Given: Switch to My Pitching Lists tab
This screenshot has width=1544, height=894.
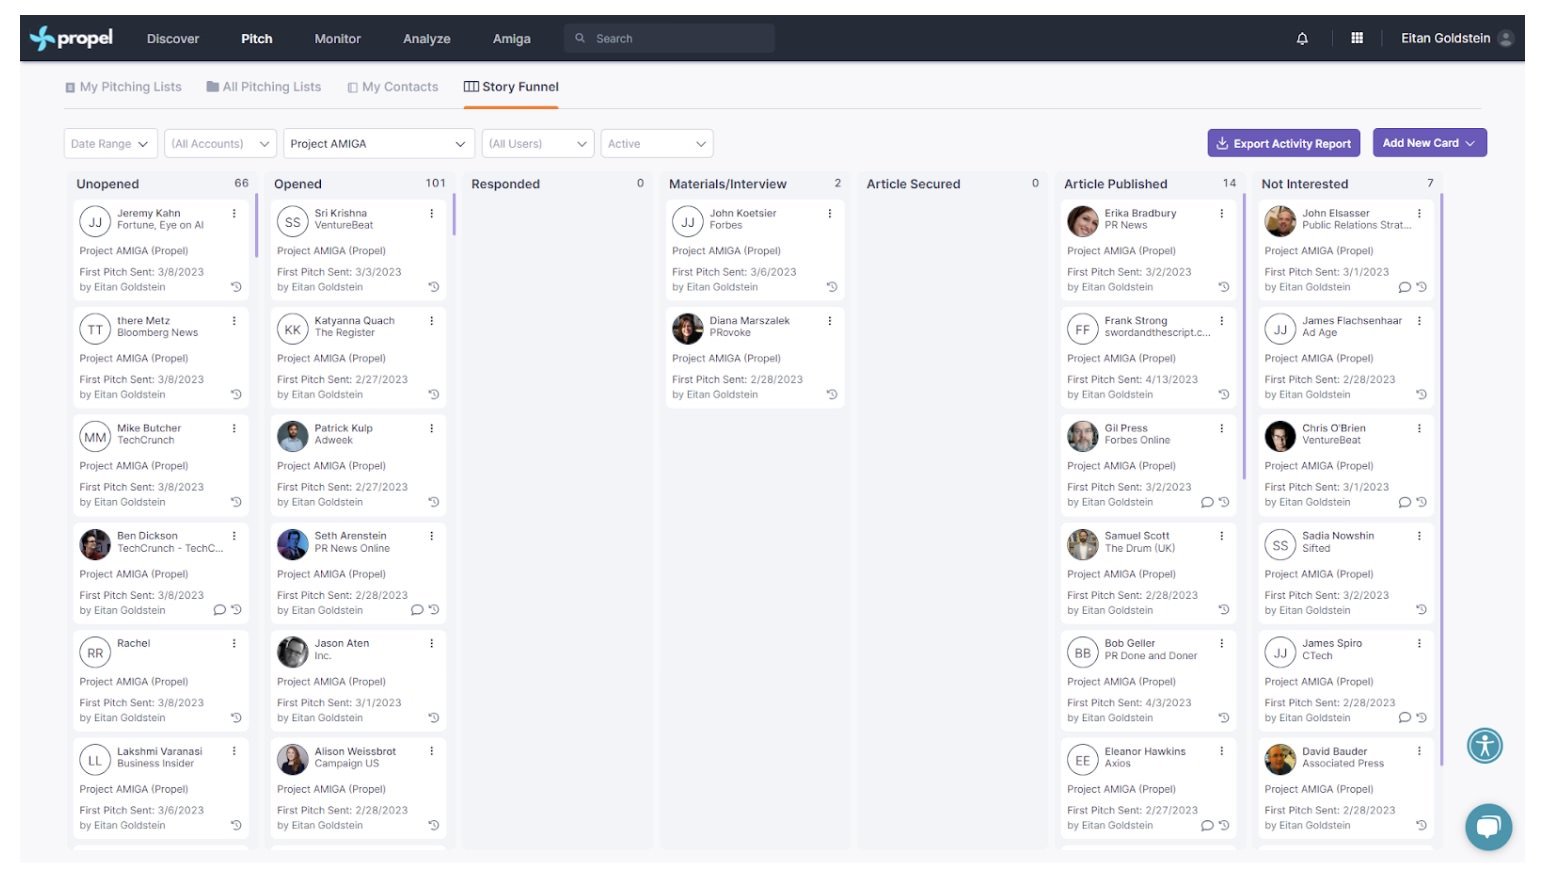Looking at the screenshot, I should pyautogui.click(x=123, y=87).
